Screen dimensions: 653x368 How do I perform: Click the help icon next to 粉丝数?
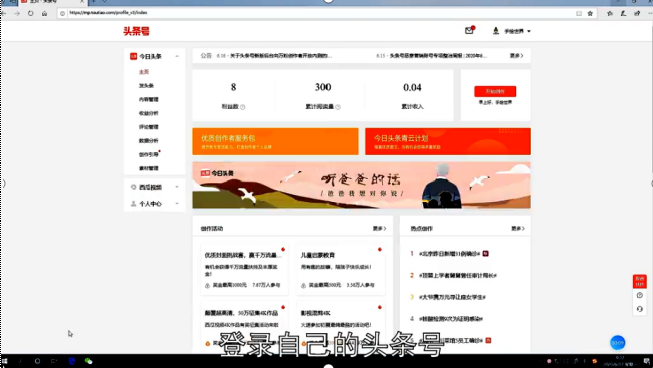click(243, 107)
